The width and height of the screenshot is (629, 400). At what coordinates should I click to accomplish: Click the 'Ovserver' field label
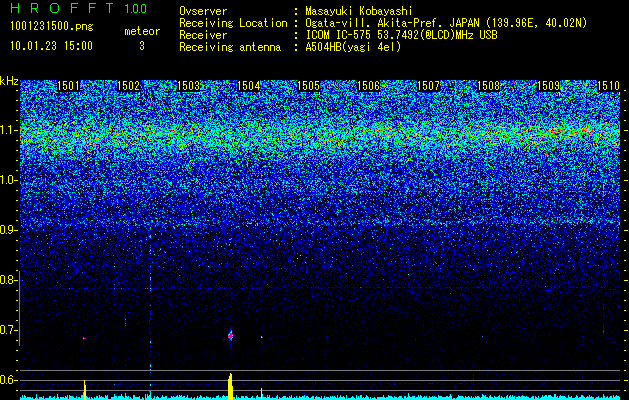(203, 11)
